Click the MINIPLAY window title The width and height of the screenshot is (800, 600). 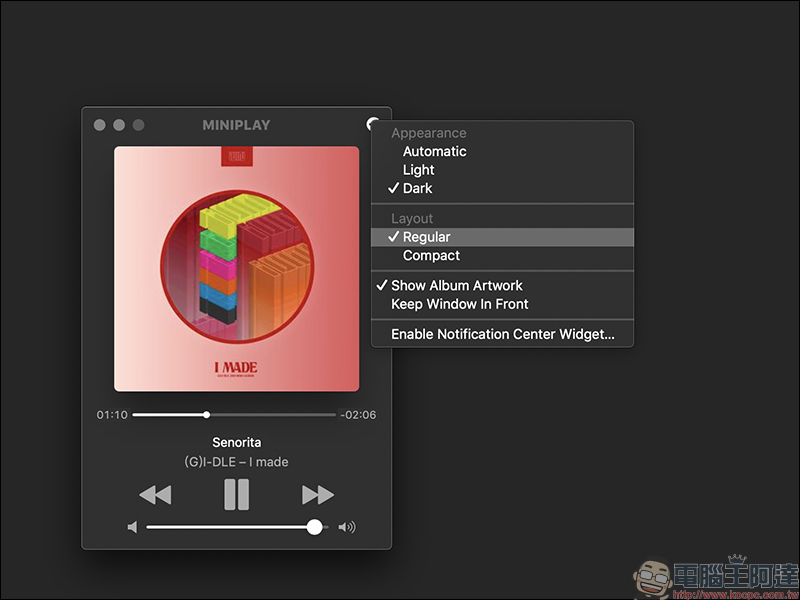236,125
